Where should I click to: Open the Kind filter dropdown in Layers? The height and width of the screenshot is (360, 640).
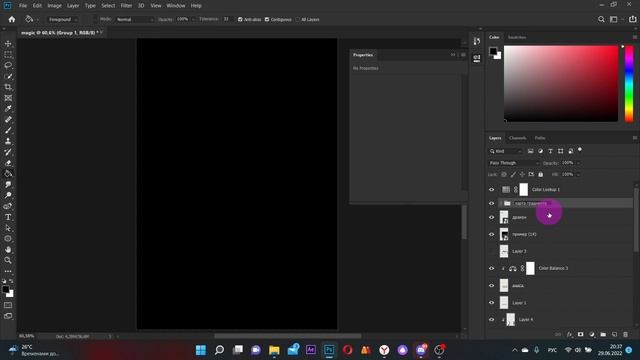coord(506,151)
